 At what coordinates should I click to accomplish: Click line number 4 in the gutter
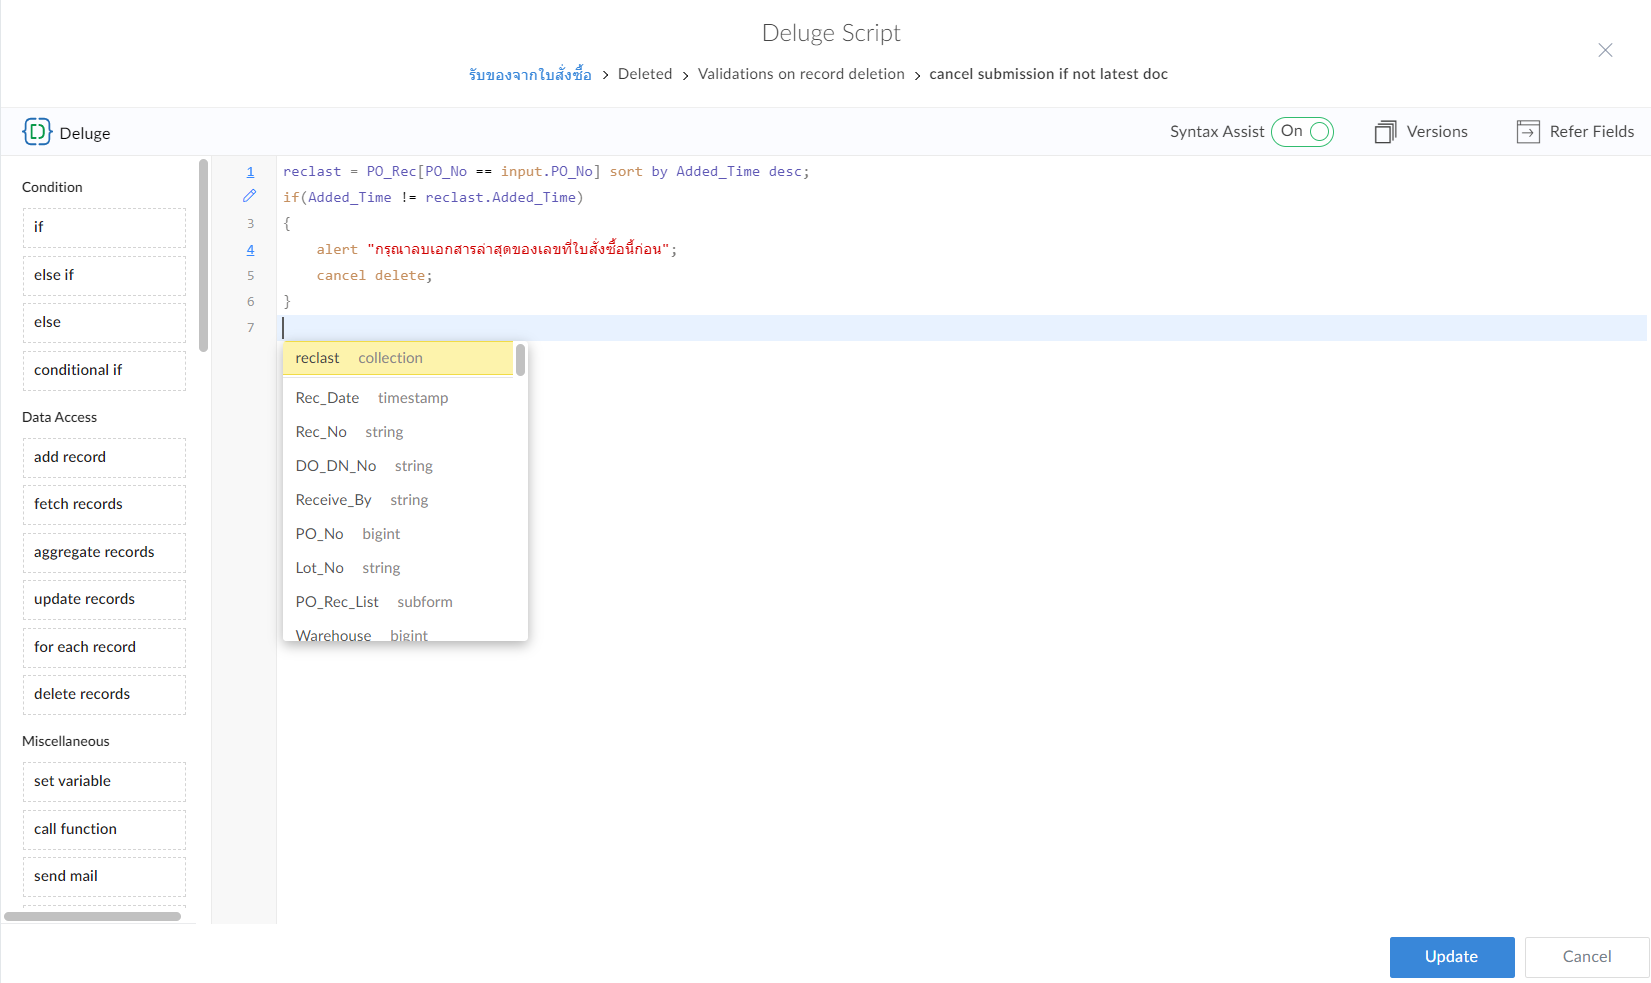pos(250,250)
